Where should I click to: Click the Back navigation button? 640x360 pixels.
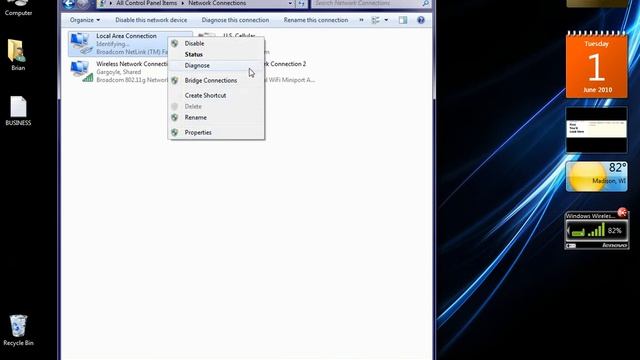click(69, 4)
